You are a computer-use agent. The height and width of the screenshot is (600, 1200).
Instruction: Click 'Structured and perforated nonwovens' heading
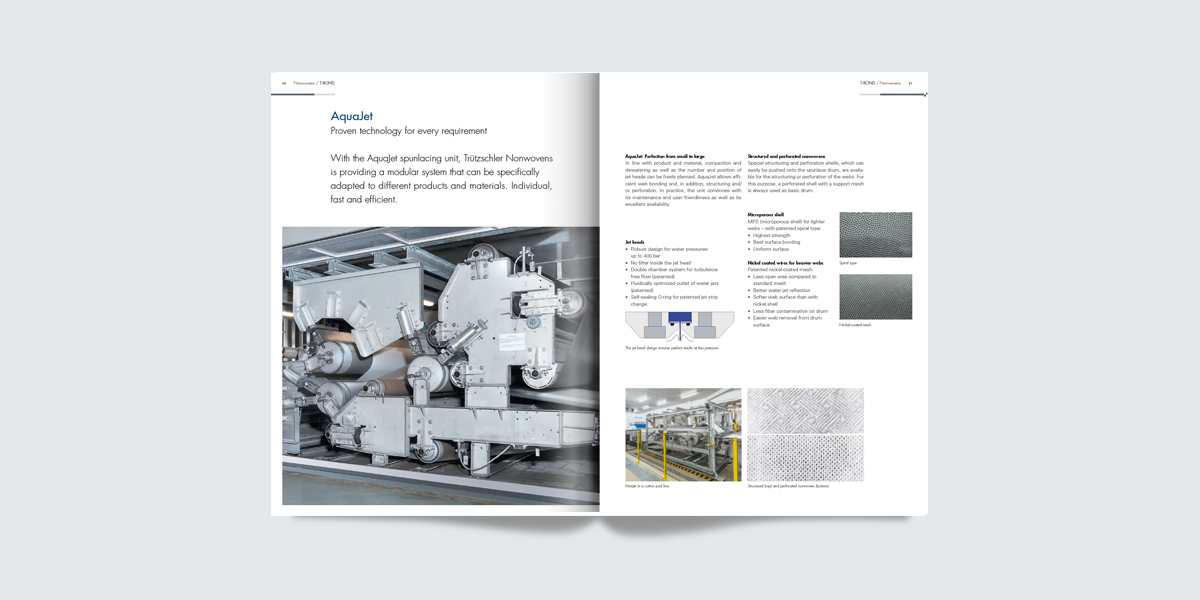[x=786, y=156]
